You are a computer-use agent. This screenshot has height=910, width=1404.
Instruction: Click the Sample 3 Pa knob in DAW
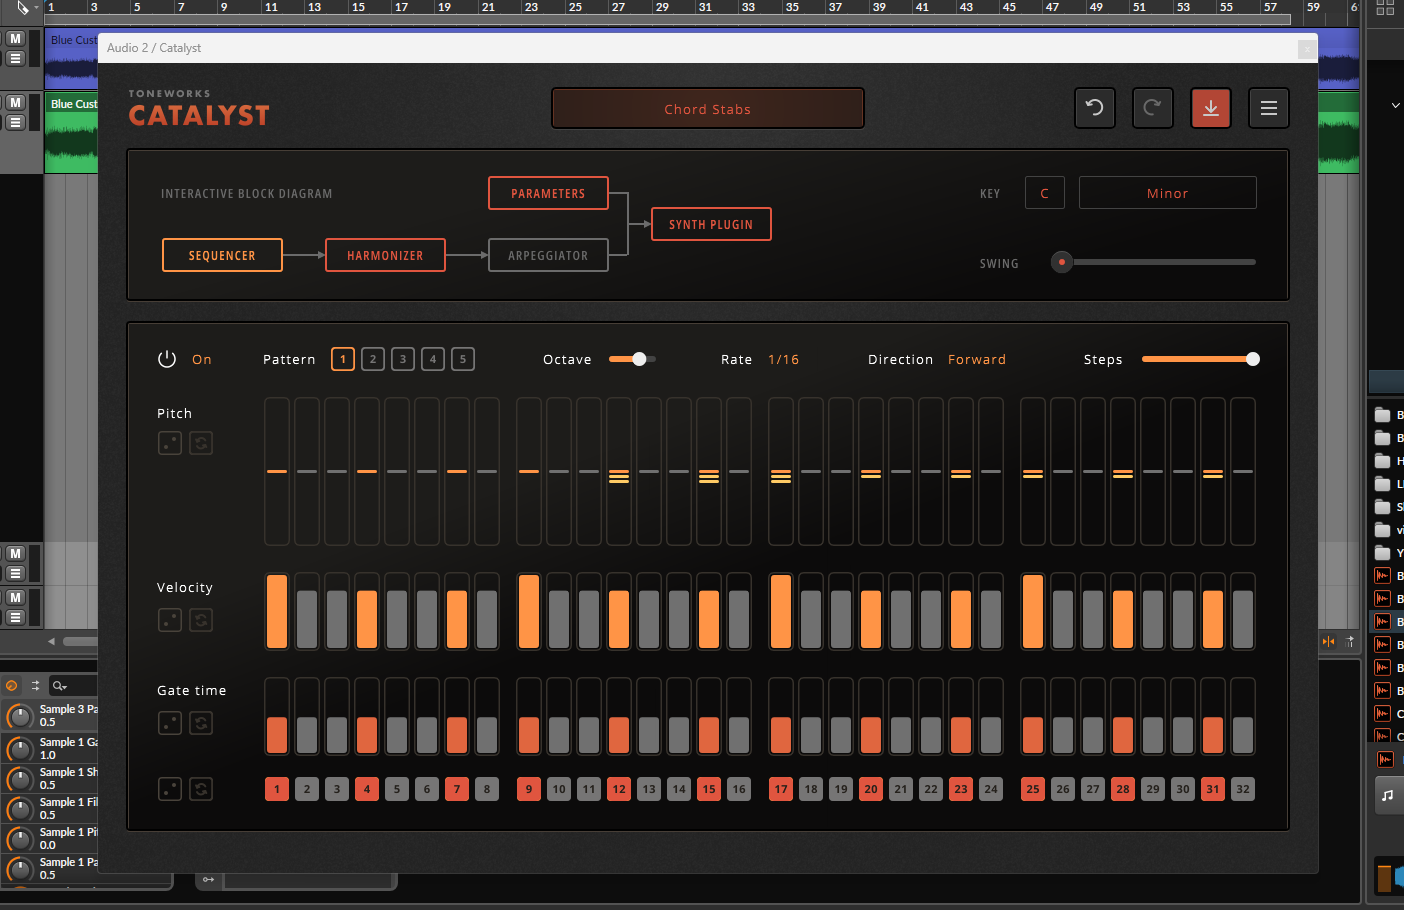point(19,716)
